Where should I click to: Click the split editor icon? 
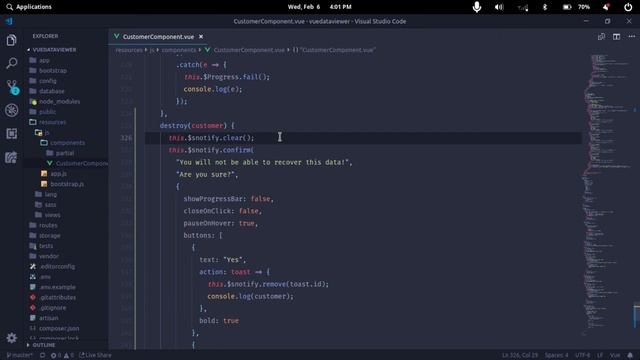616,37
